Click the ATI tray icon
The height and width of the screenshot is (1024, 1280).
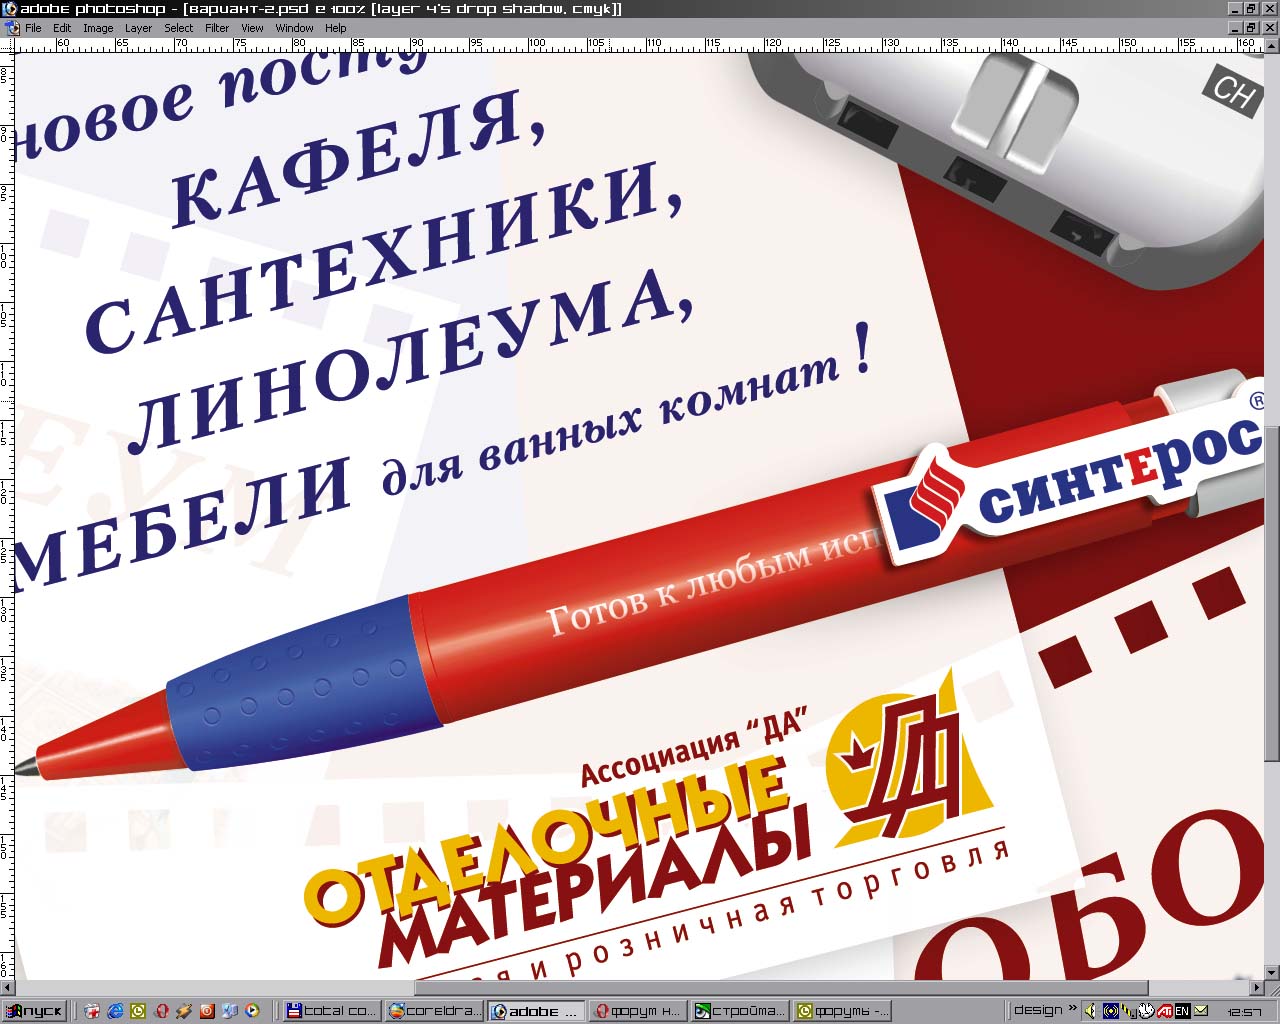coord(1164,1011)
